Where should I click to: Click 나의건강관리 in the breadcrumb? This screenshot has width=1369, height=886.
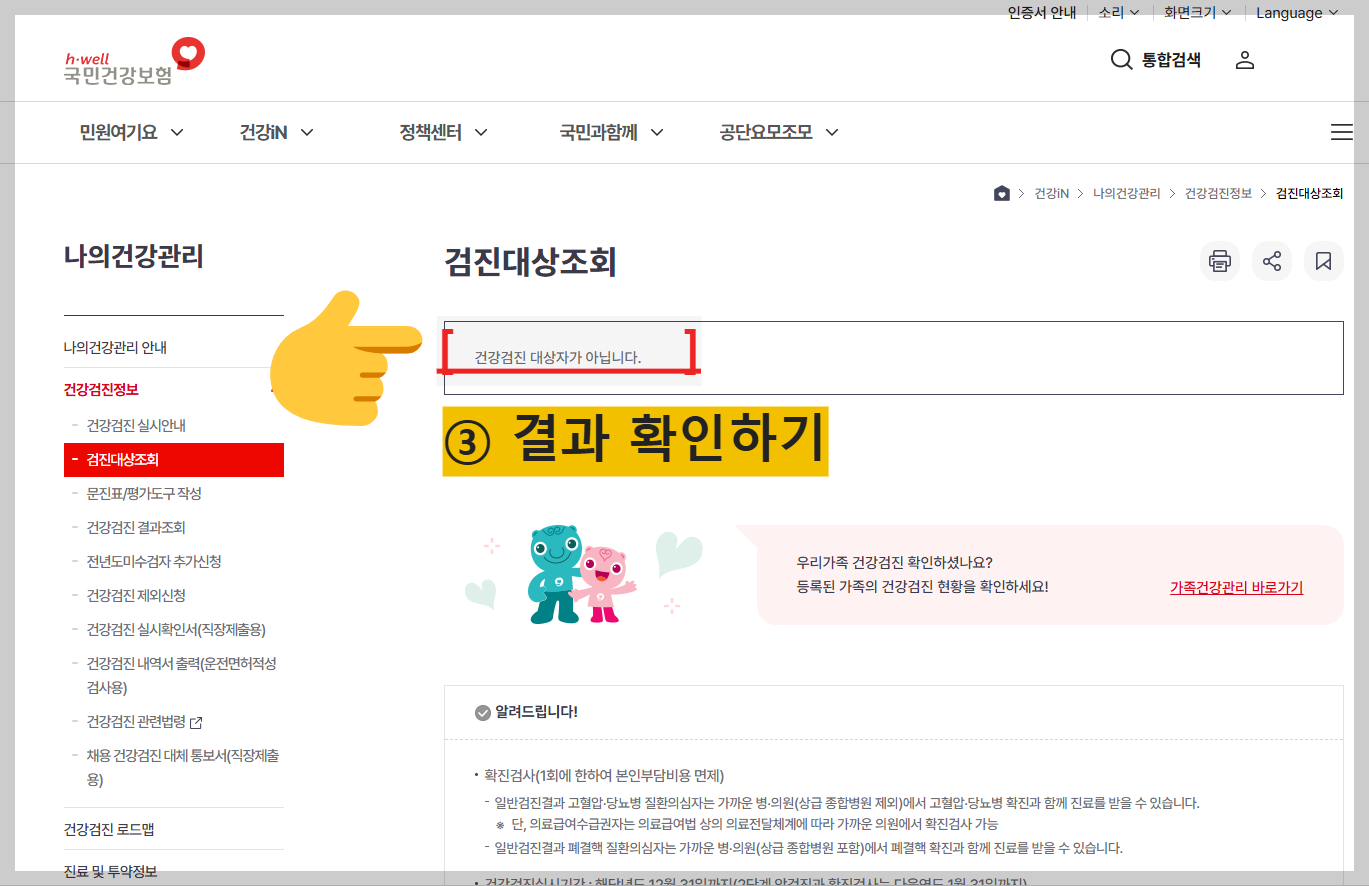[x=1126, y=194]
